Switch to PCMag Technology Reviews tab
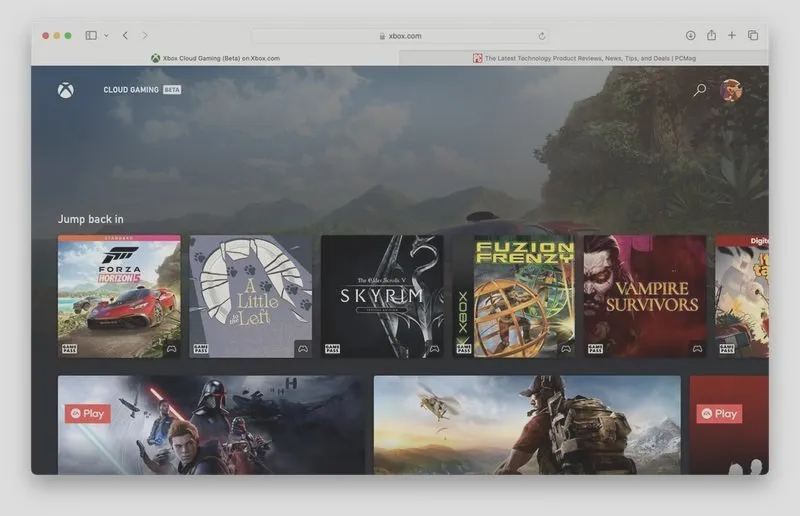The image size is (800, 516). coord(584,58)
